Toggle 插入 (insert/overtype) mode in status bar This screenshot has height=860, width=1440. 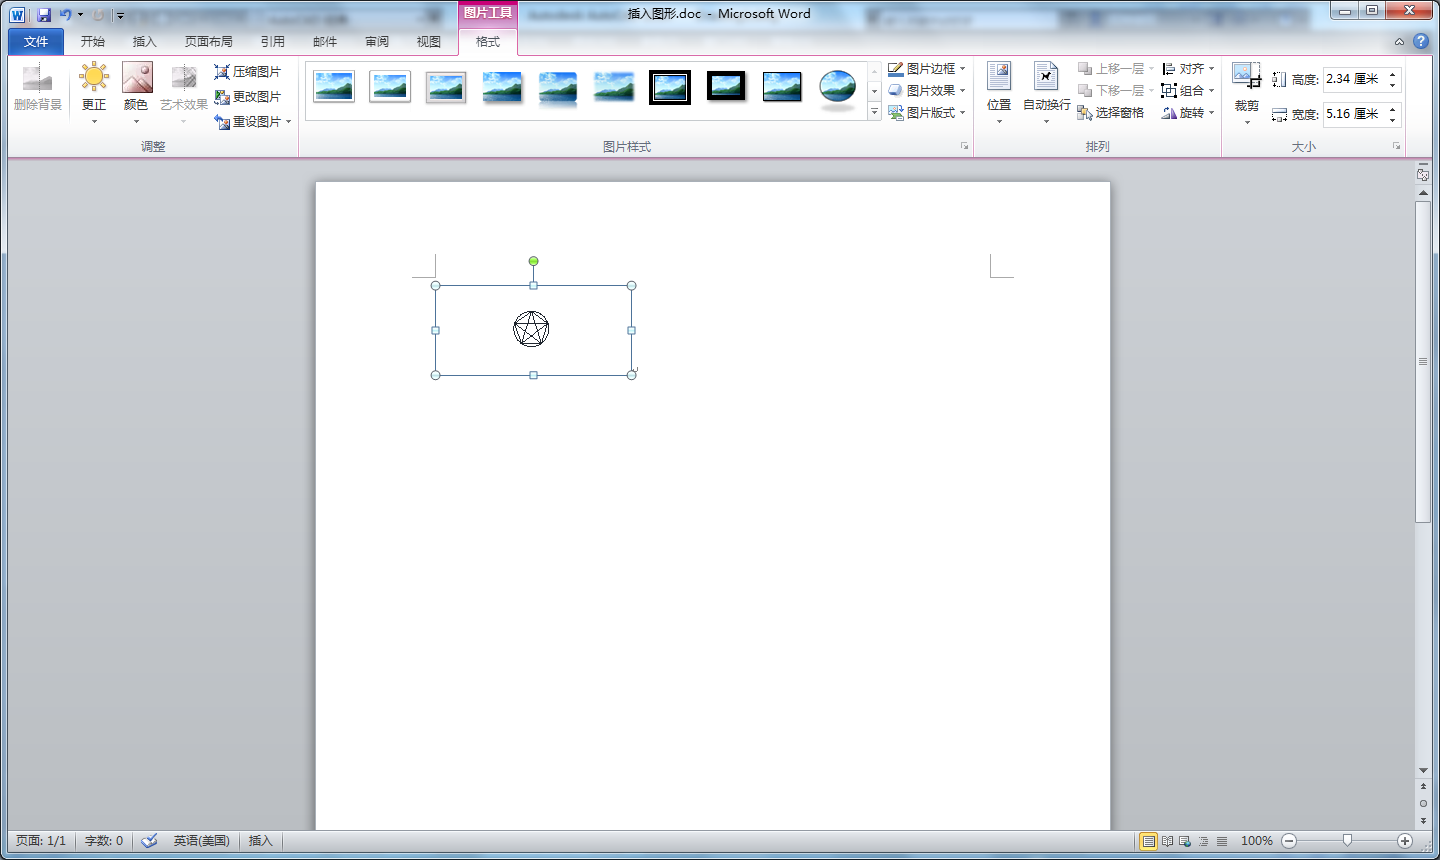point(261,841)
